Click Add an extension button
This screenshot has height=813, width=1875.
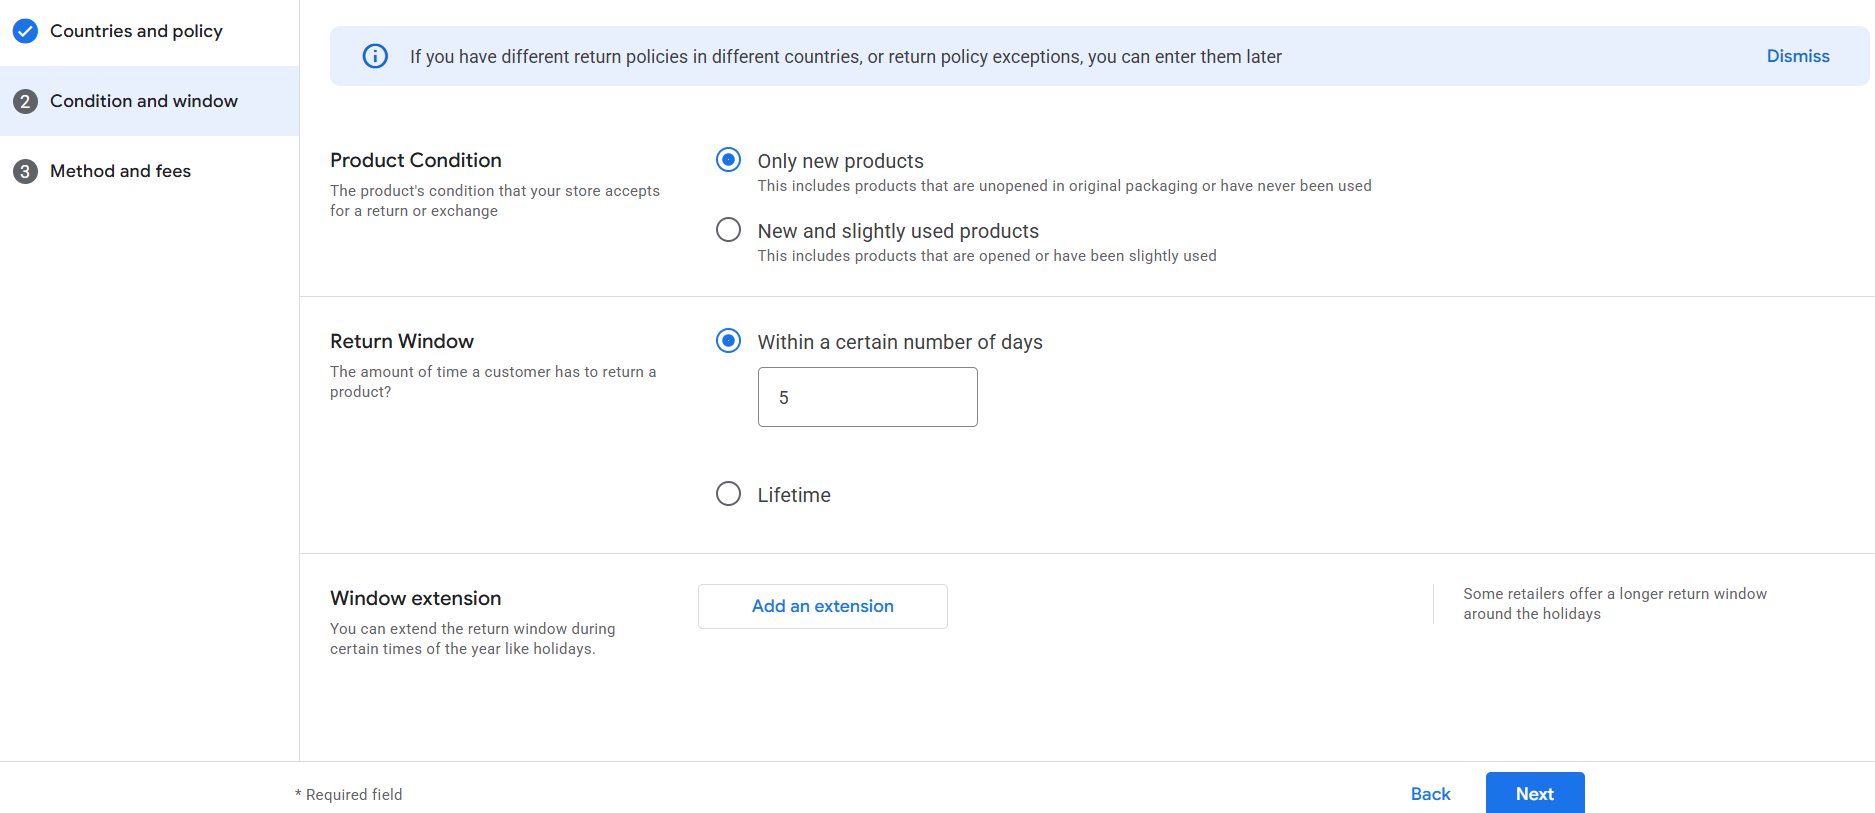coord(823,606)
